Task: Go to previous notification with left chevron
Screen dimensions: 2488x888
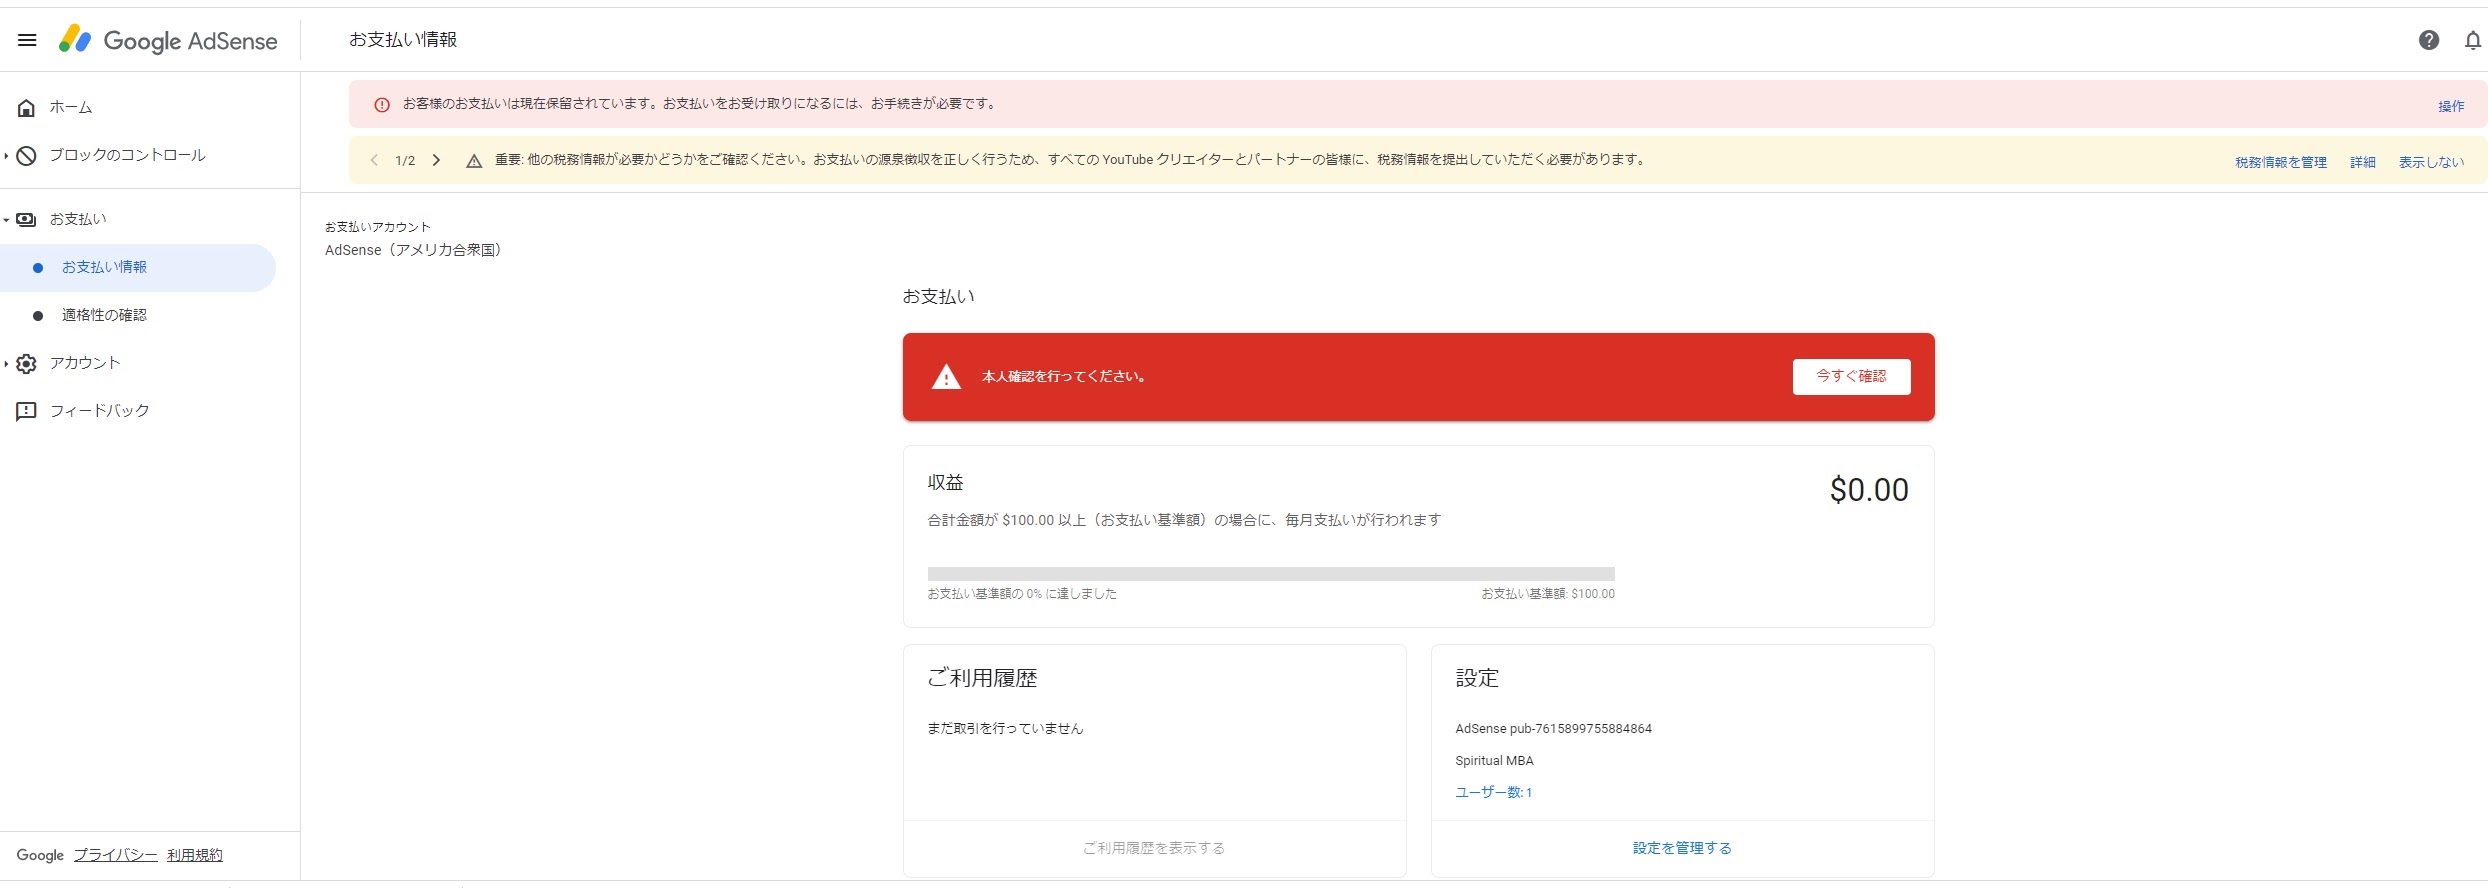Action: coord(374,160)
